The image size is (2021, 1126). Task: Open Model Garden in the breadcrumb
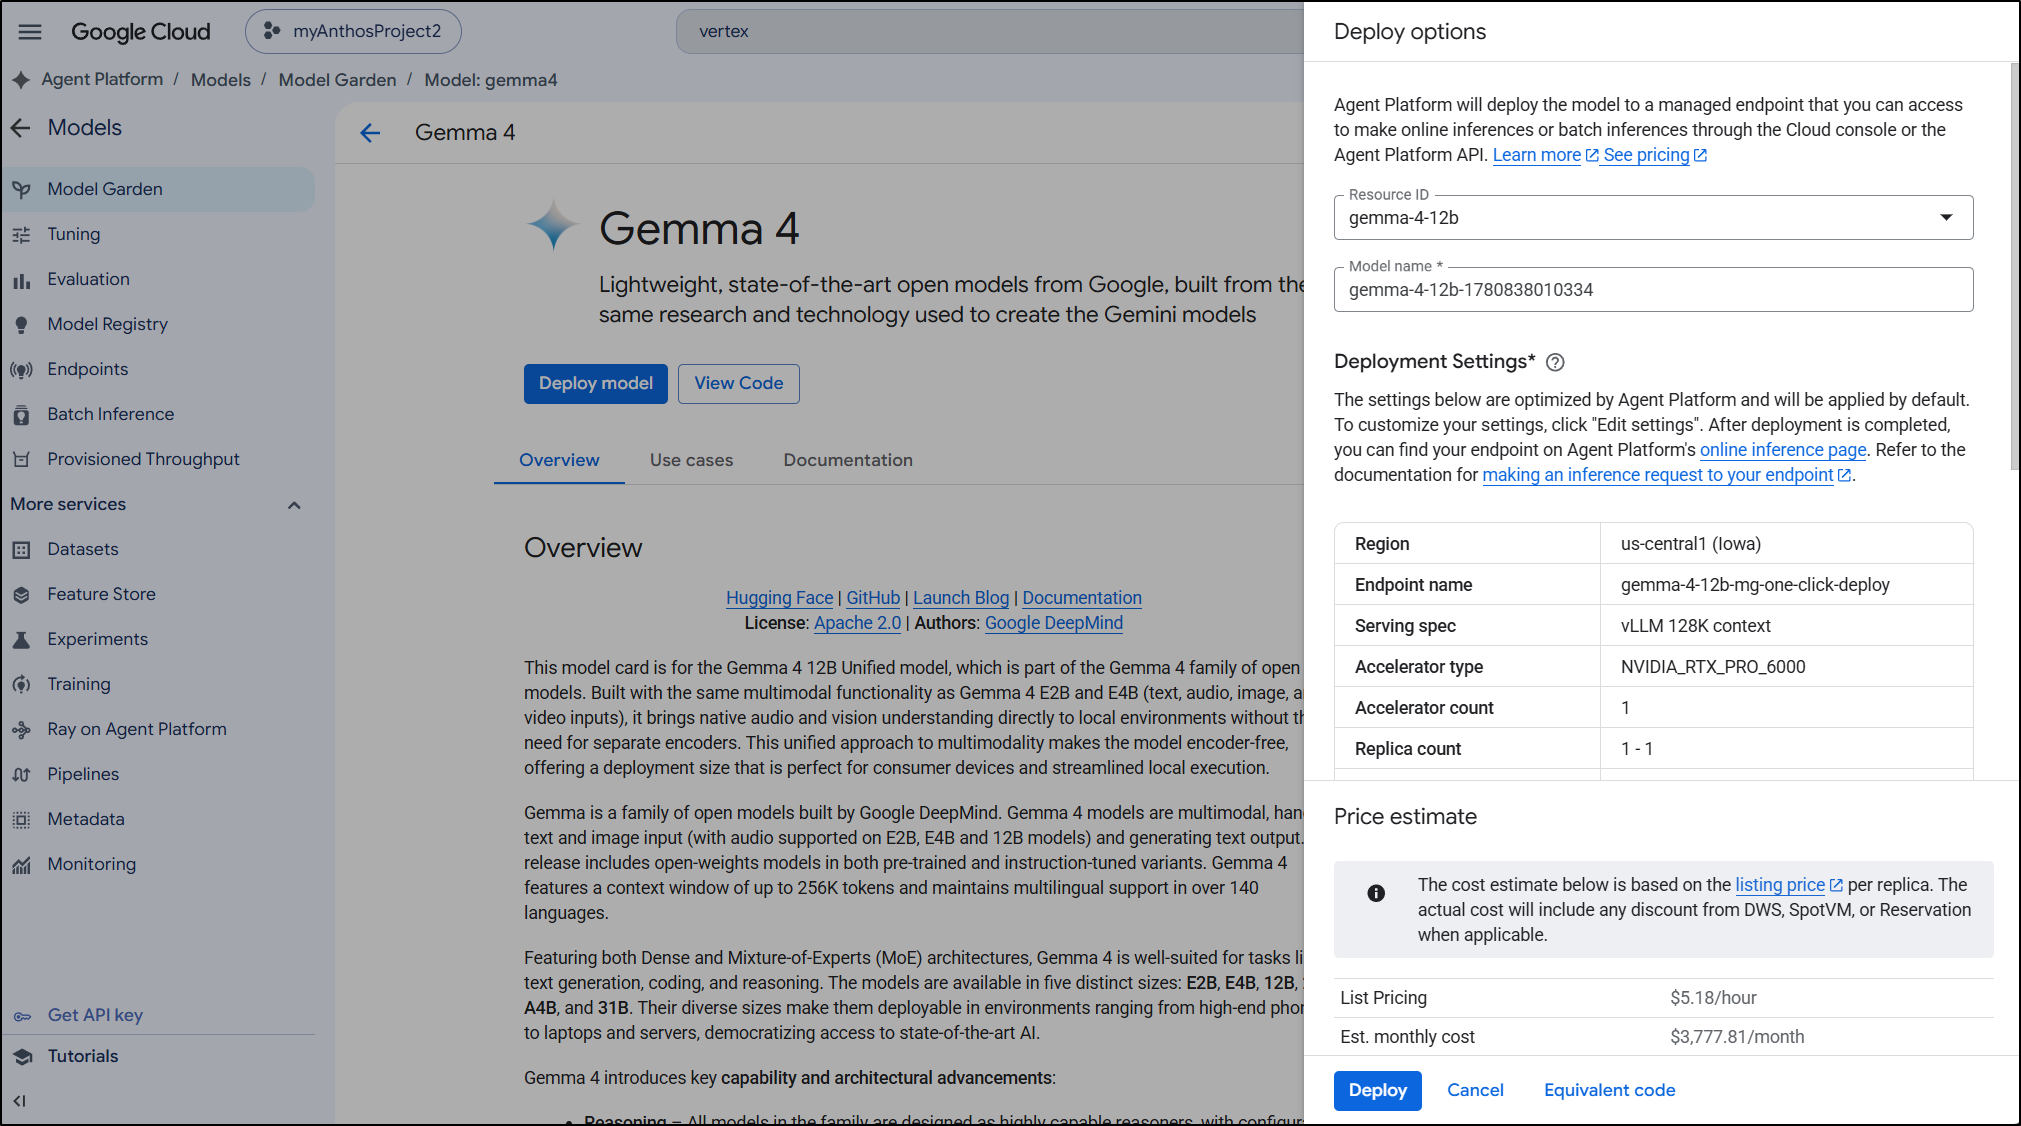[x=337, y=80]
